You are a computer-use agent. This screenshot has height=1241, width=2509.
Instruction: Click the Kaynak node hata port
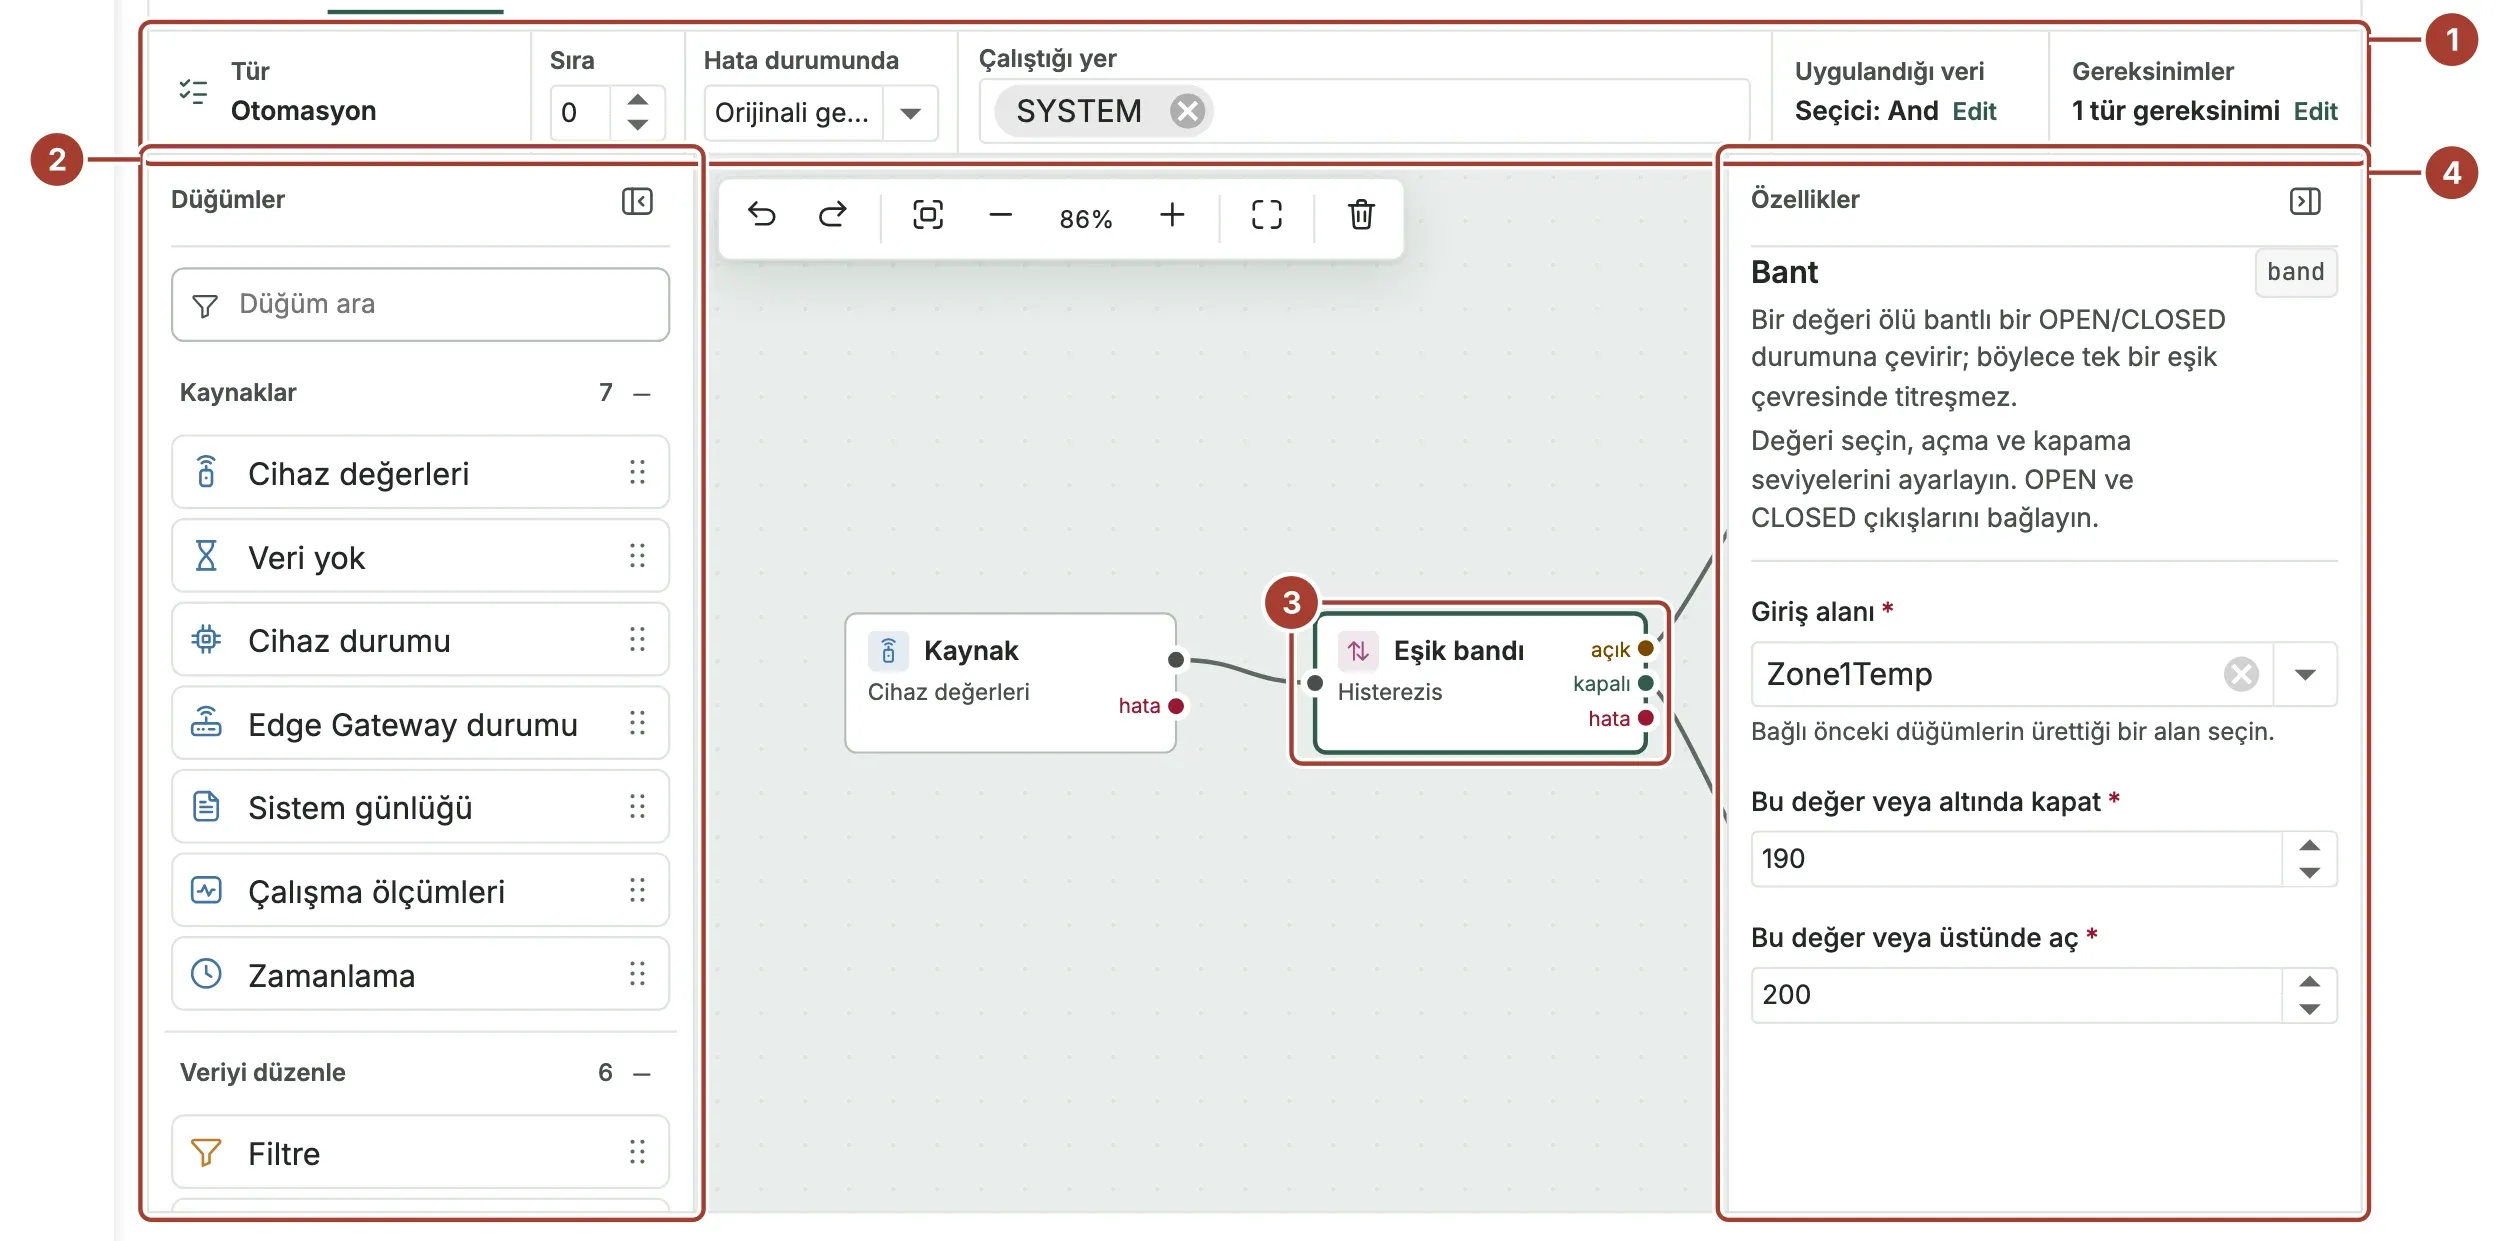[x=1176, y=706]
